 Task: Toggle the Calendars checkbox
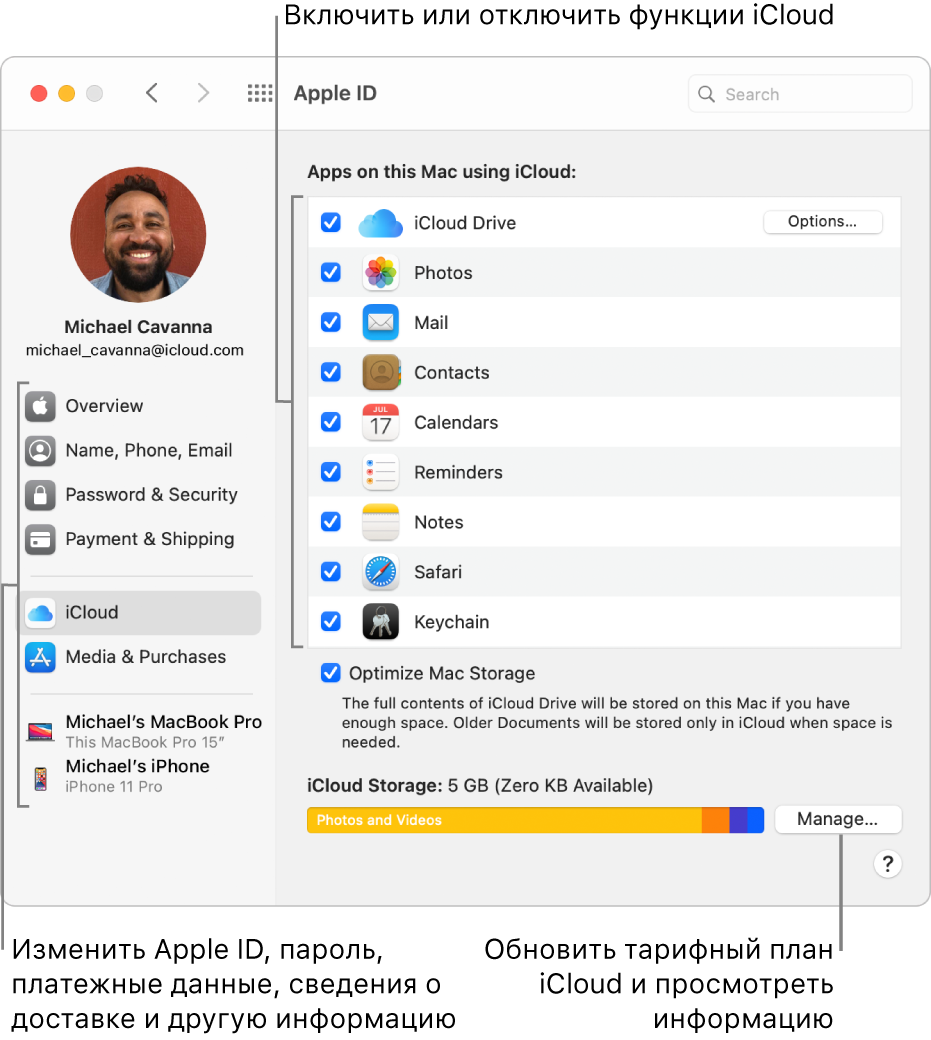[x=331, y=422]
